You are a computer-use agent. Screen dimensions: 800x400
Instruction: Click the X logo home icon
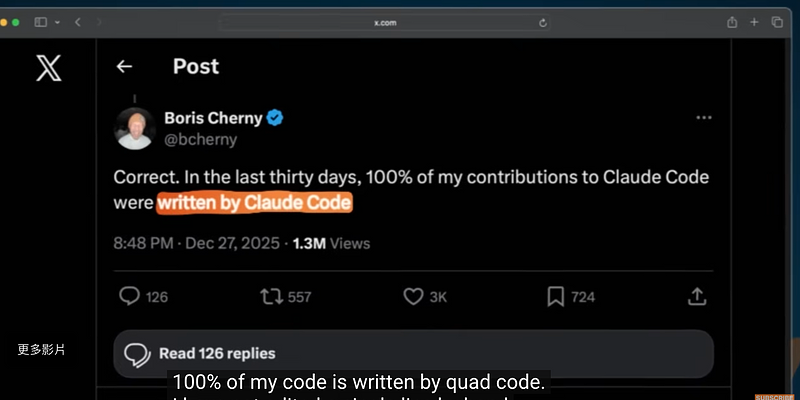tap(48, 68)
